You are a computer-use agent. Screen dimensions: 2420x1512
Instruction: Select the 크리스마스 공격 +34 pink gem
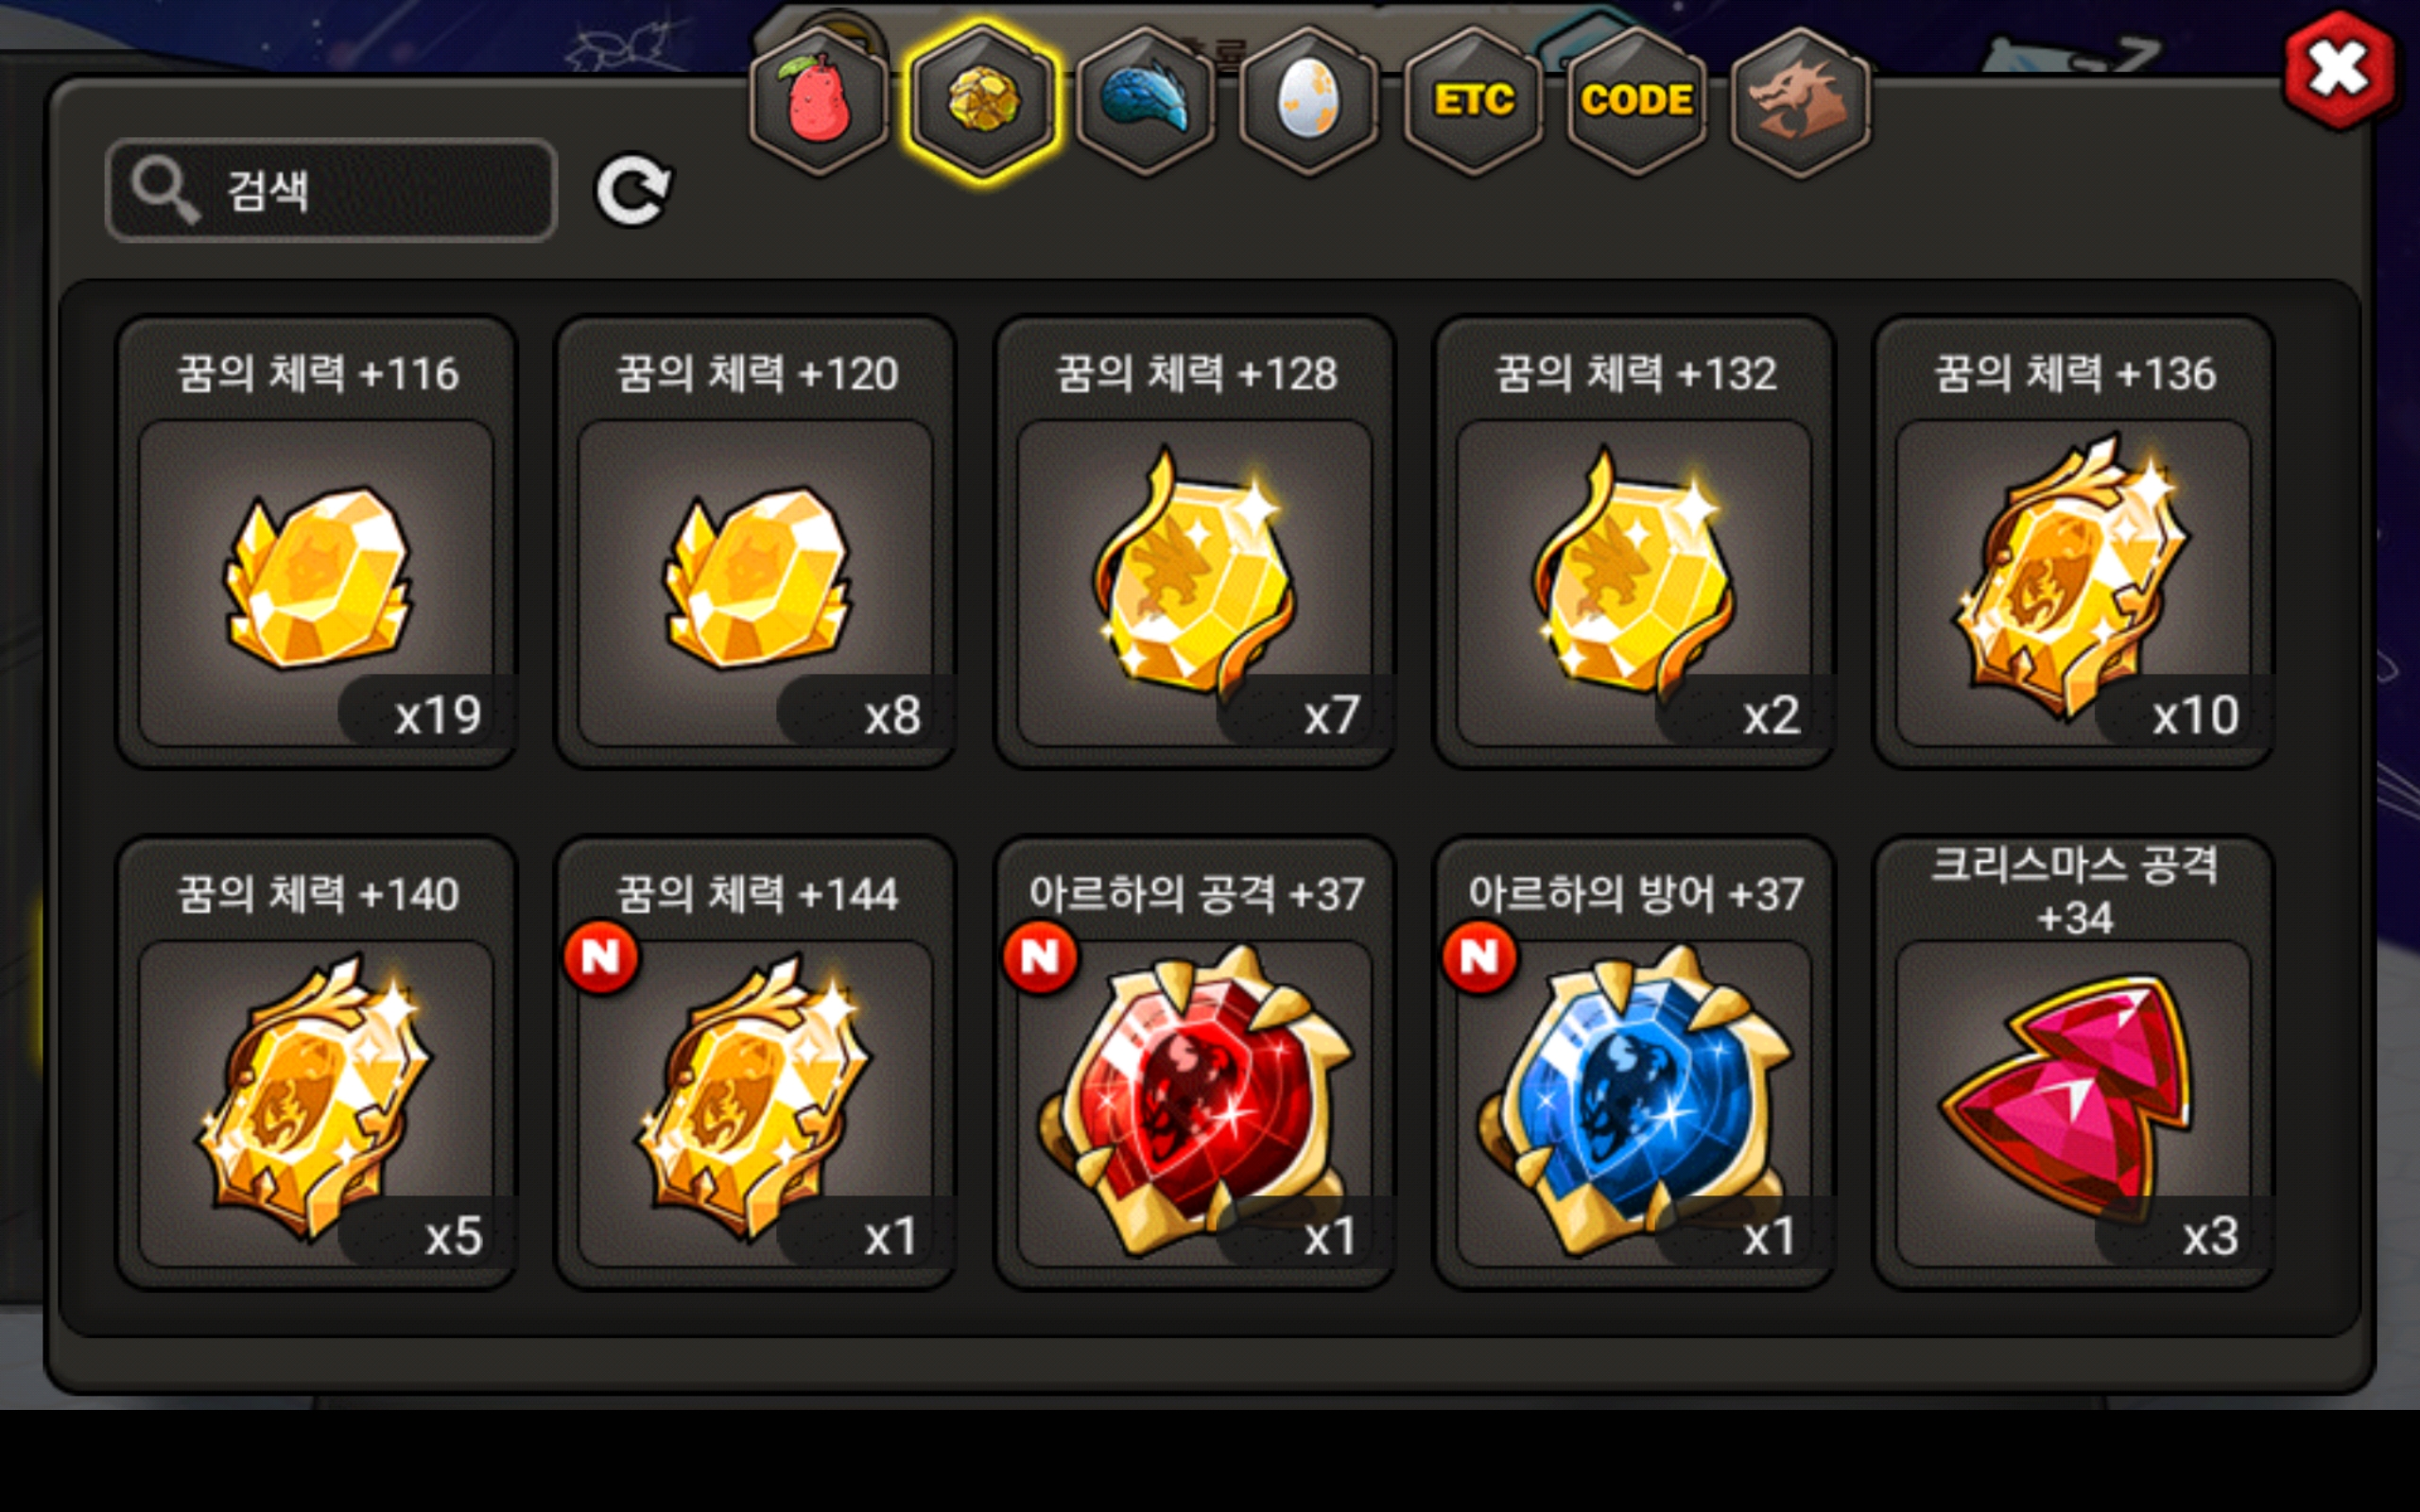(x=2074, y=1063)
